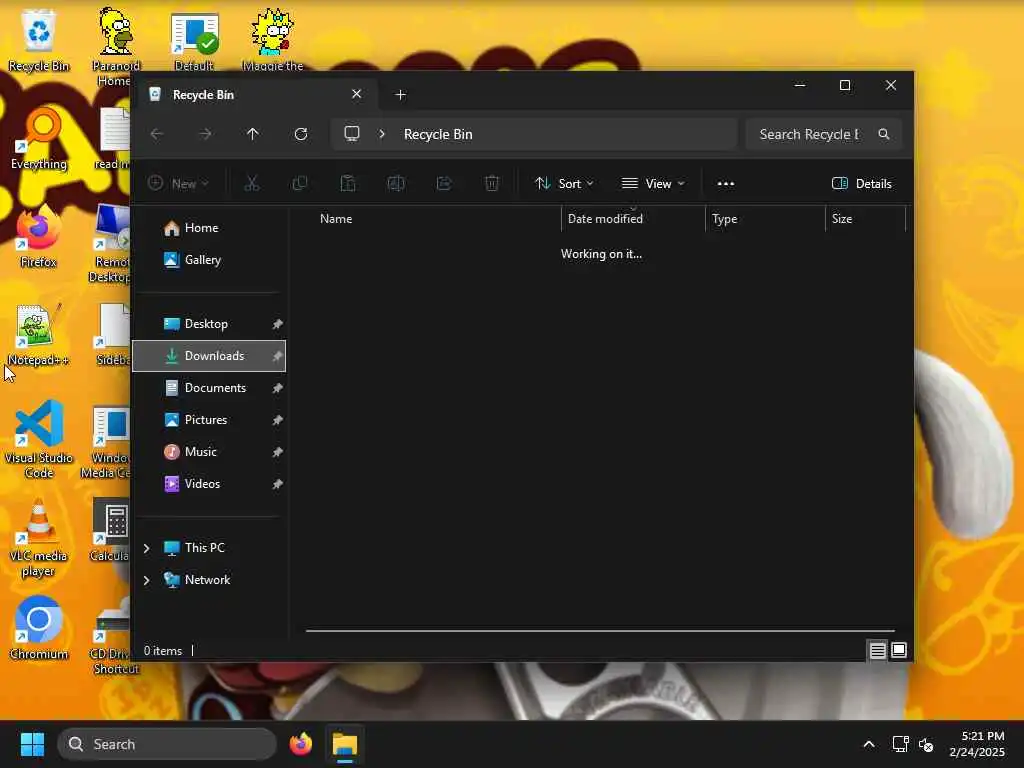The height and width of the screenshot is (768, 1024).
Task: Unpin Downloads via its pin icon
Action: [278, 356]
